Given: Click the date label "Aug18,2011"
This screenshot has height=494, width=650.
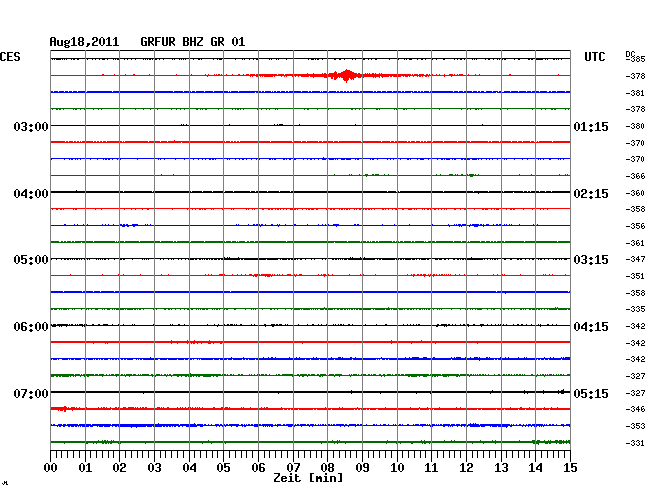Looking at the screenshot, I should 84,42.
